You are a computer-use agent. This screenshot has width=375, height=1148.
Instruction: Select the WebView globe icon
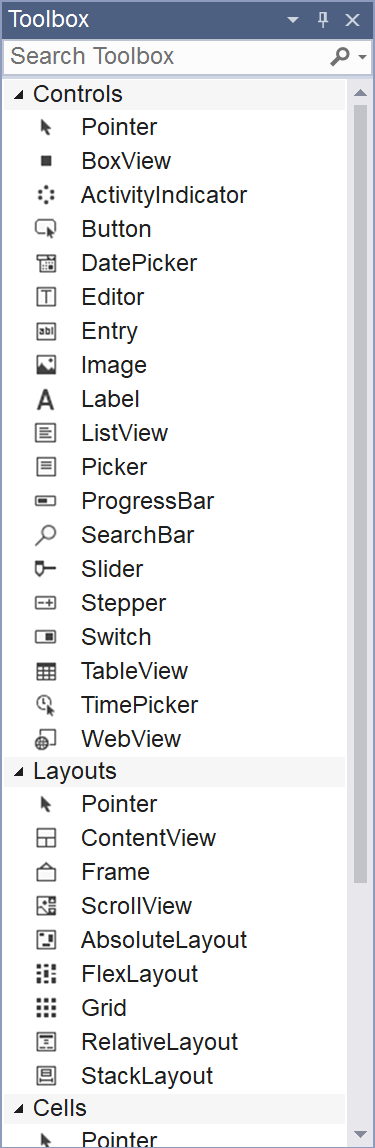click(45, 739)
